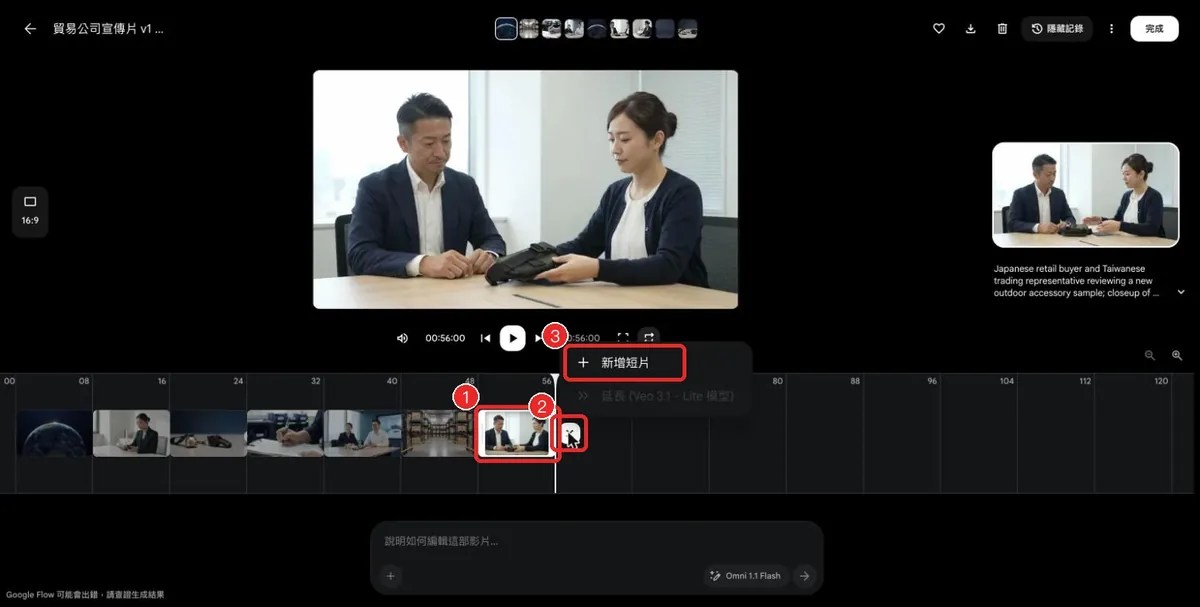Submit prompt with the arrow send button
Image resolution: width=1200 pixels, height=607 pixels.
(x=804, y=576)
